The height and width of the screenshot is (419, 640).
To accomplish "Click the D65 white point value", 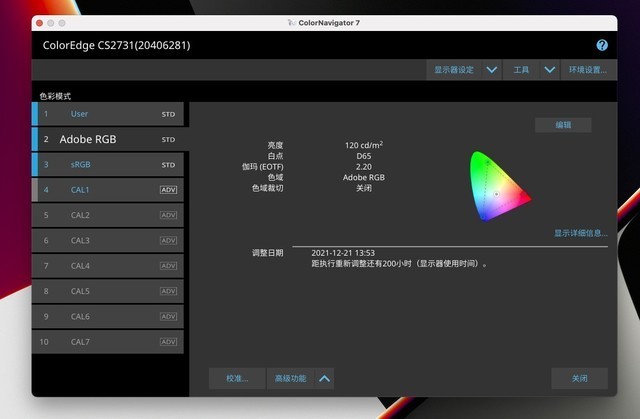I will [x=364, y=156].
